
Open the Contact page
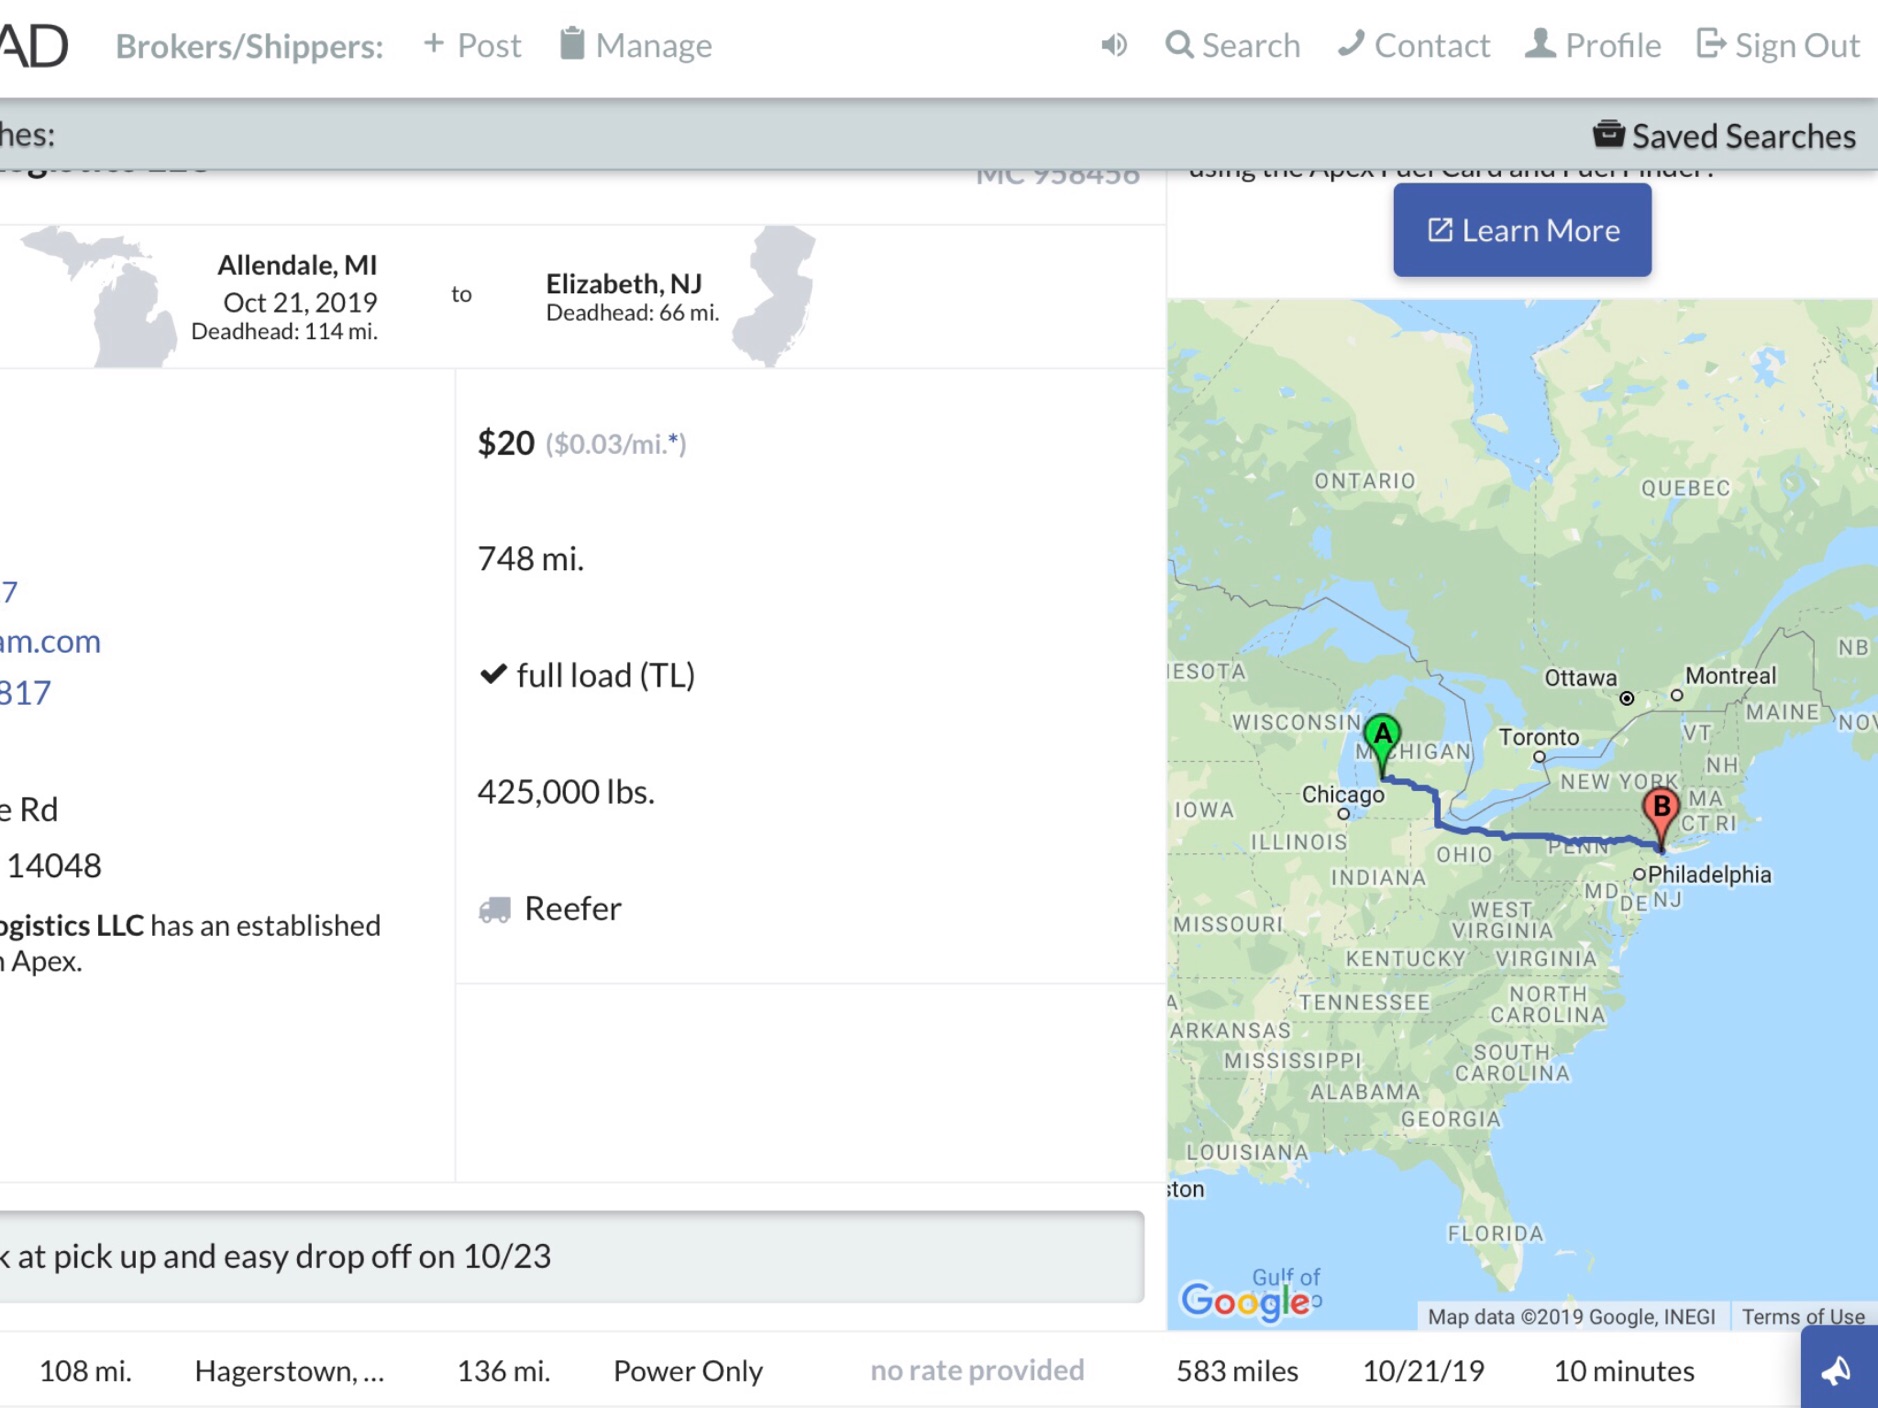1414,45
